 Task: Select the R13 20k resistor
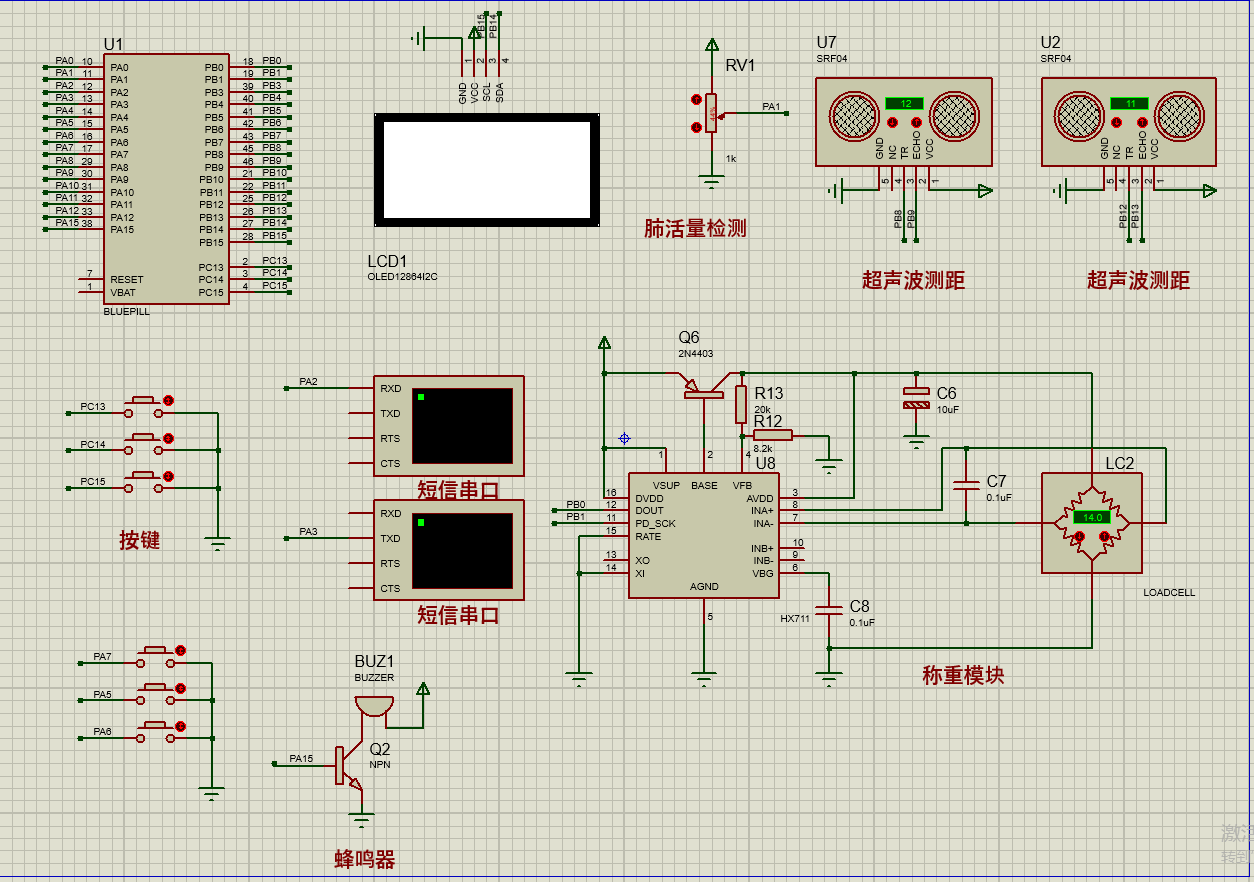pyautogui.click(x=741, y=404)
